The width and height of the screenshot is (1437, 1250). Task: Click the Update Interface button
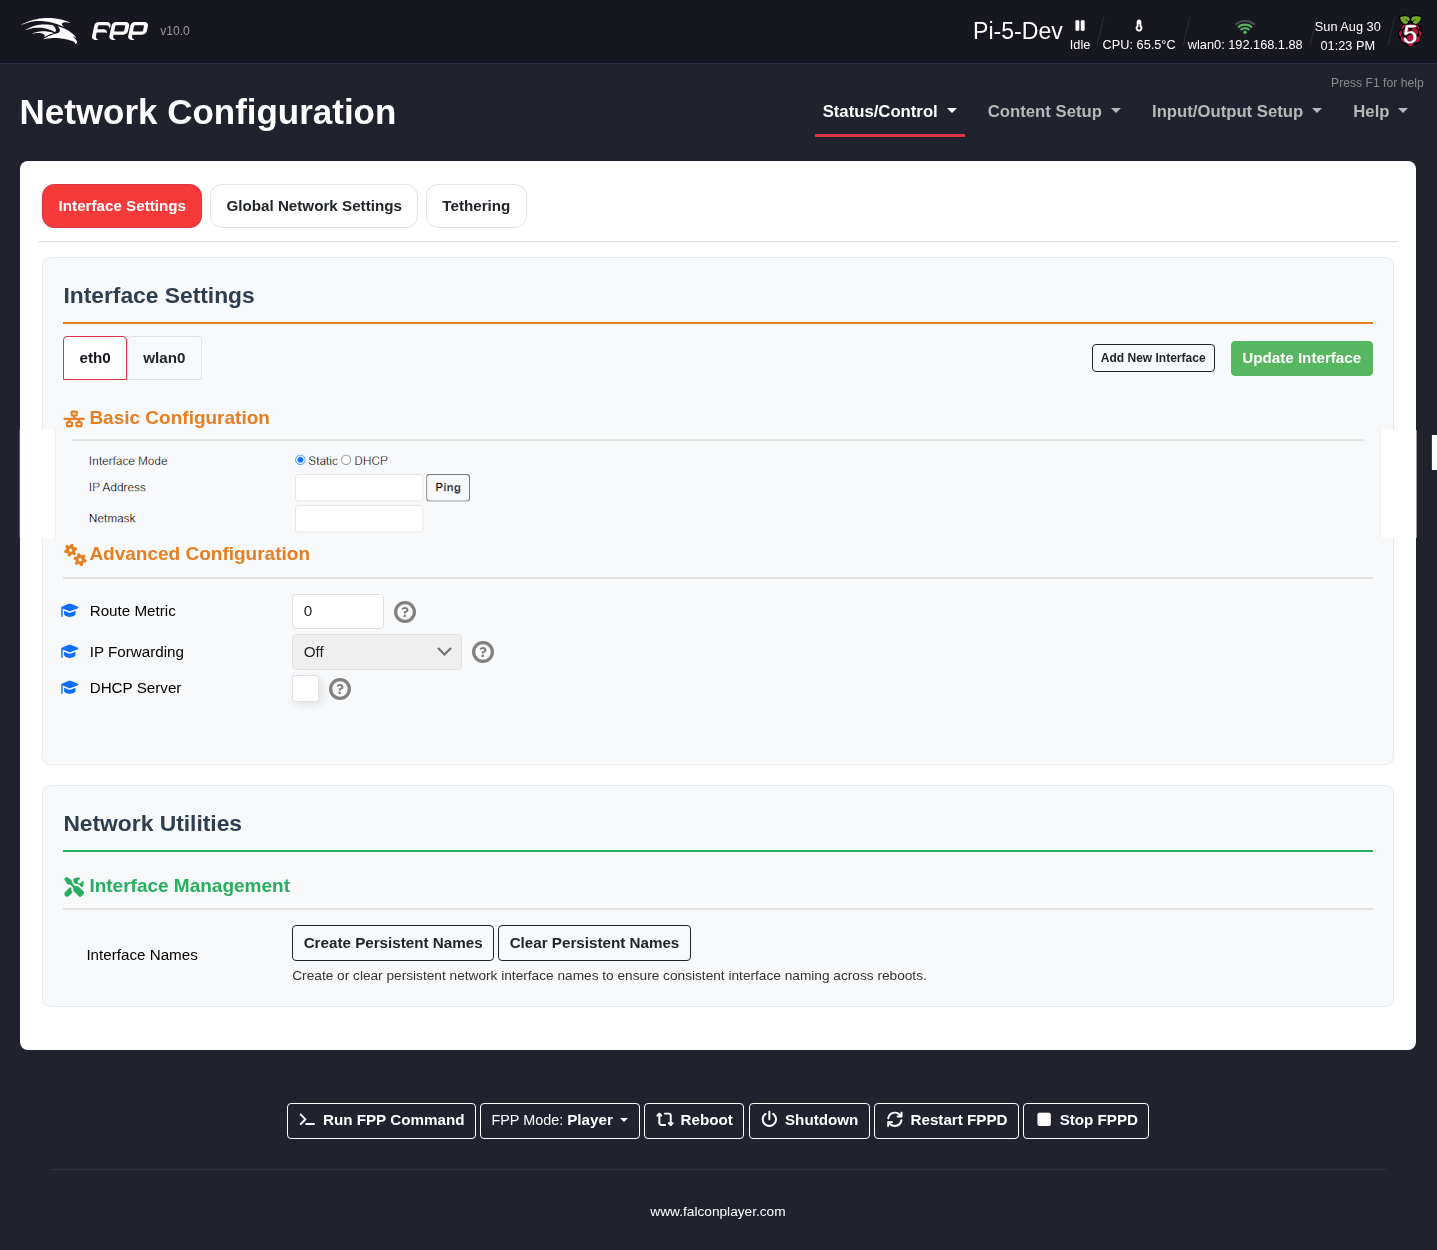1301,358
